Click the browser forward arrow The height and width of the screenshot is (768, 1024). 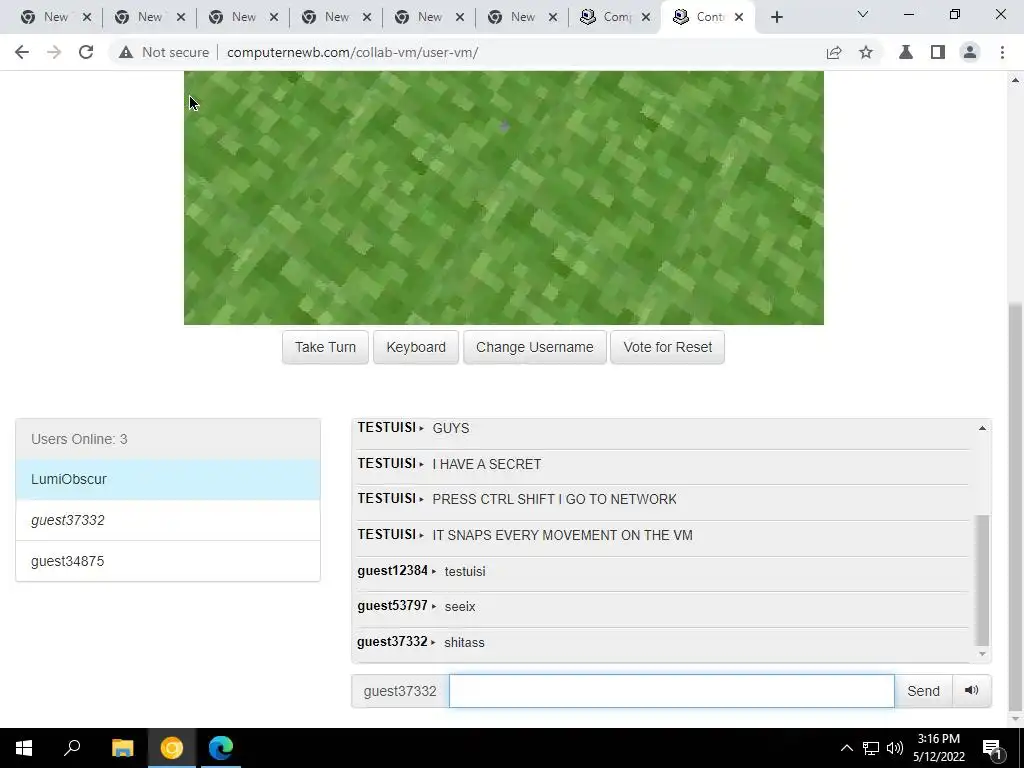pyautogui.click(x=54, y=52)
